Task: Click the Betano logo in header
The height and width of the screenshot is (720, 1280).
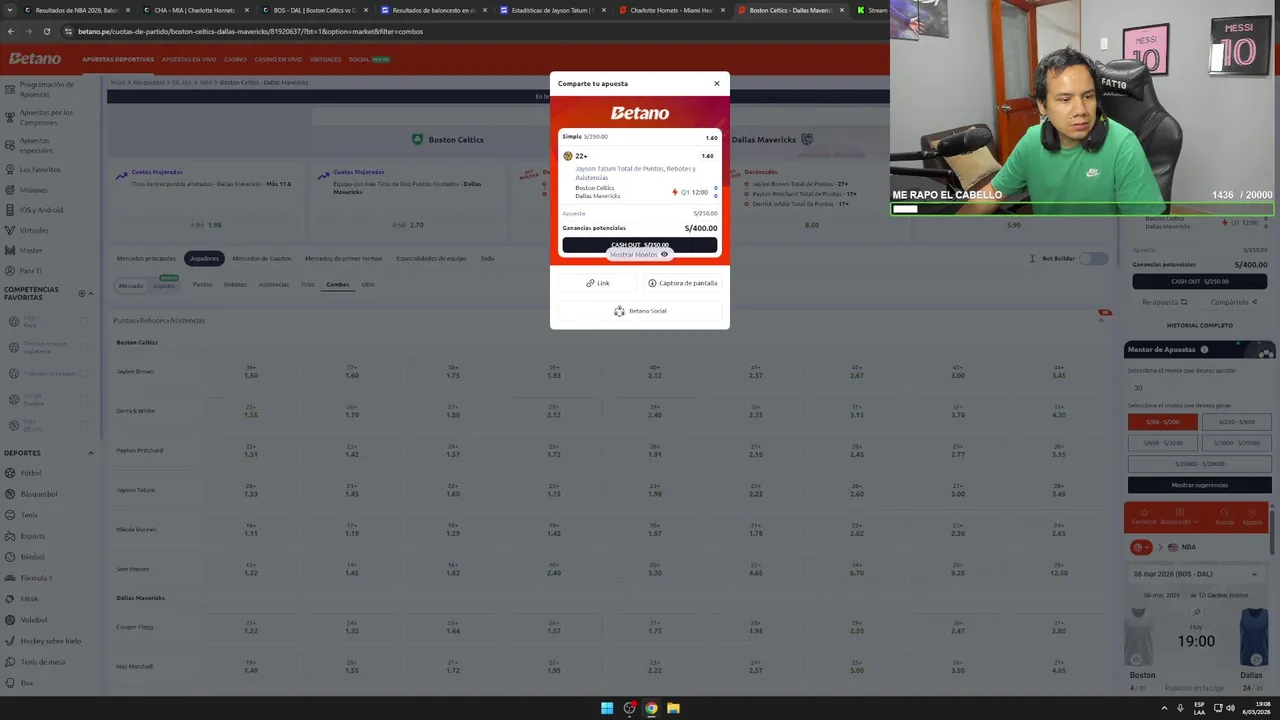Action: point(35,59)
